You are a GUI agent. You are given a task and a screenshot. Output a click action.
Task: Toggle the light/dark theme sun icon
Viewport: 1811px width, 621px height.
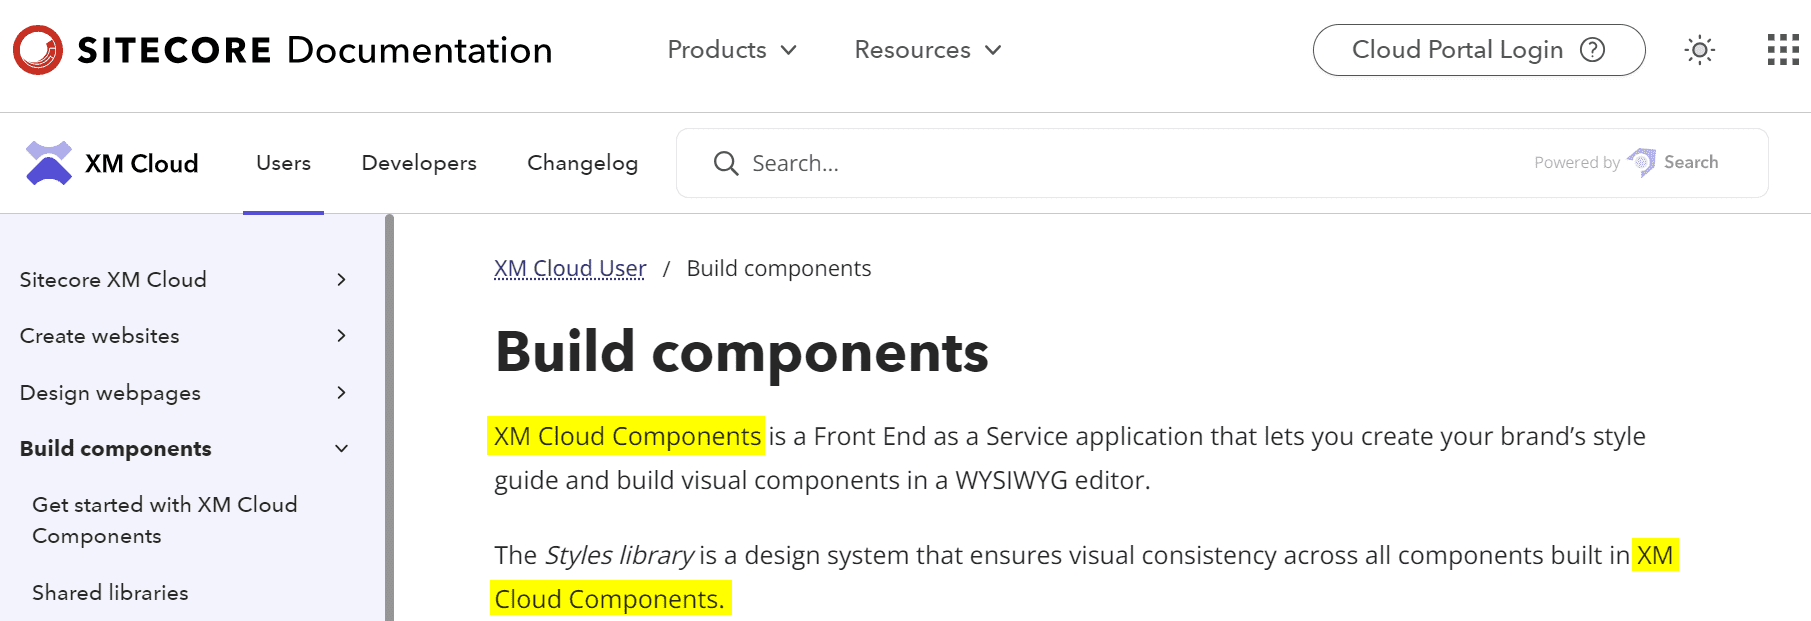pyautogui.click(x=1699, y=50)
